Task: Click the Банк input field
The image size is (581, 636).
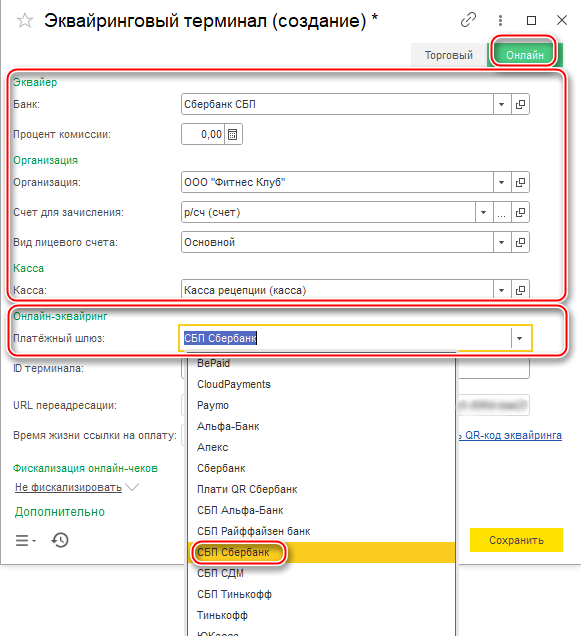Action: pyautogui.click(x=337, y=104)
